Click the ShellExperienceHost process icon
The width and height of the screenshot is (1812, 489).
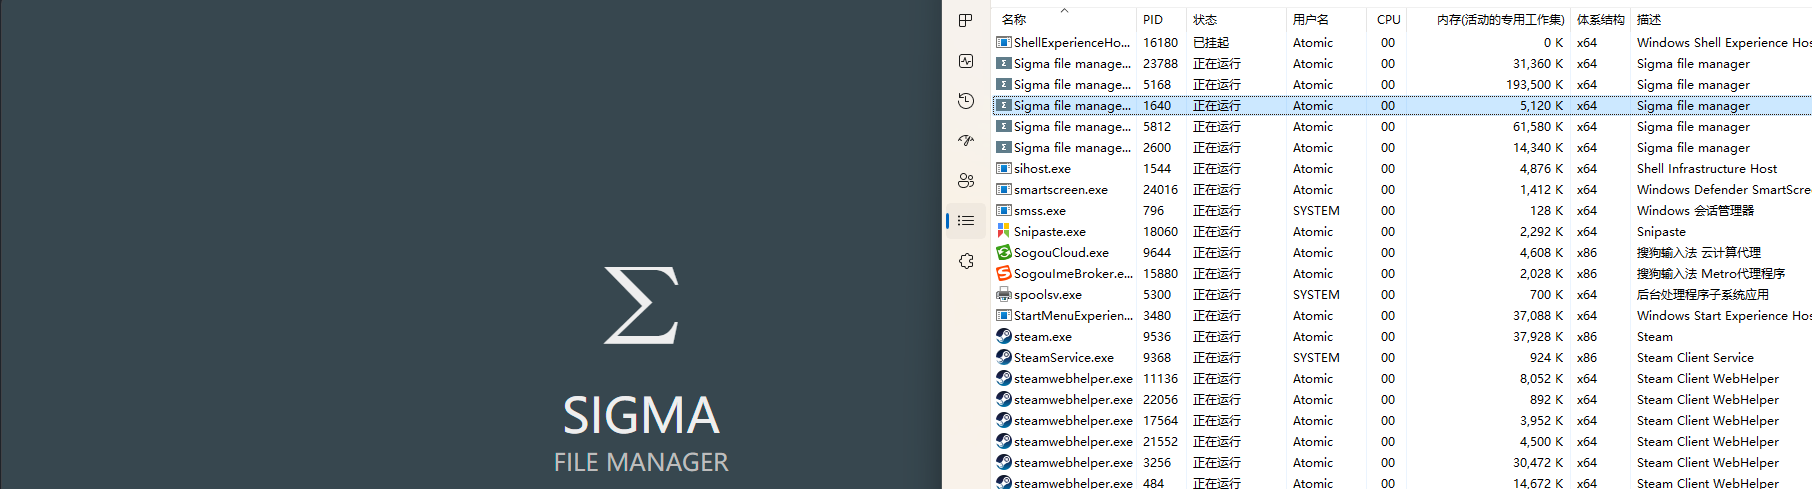pos(1003,42)
